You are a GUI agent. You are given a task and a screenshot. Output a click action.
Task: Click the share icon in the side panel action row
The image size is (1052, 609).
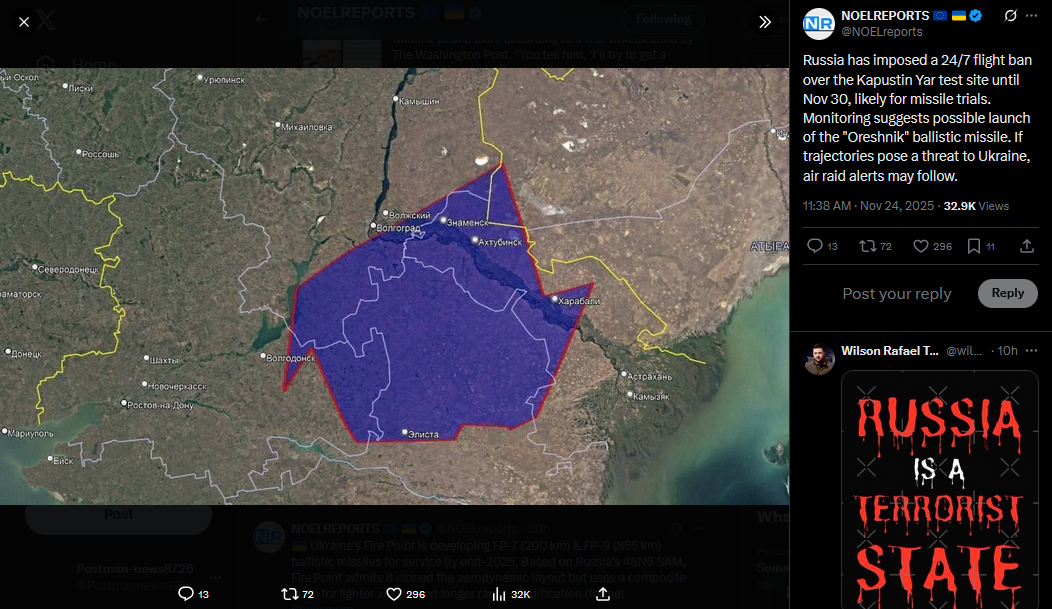(x=1027, y=246)
